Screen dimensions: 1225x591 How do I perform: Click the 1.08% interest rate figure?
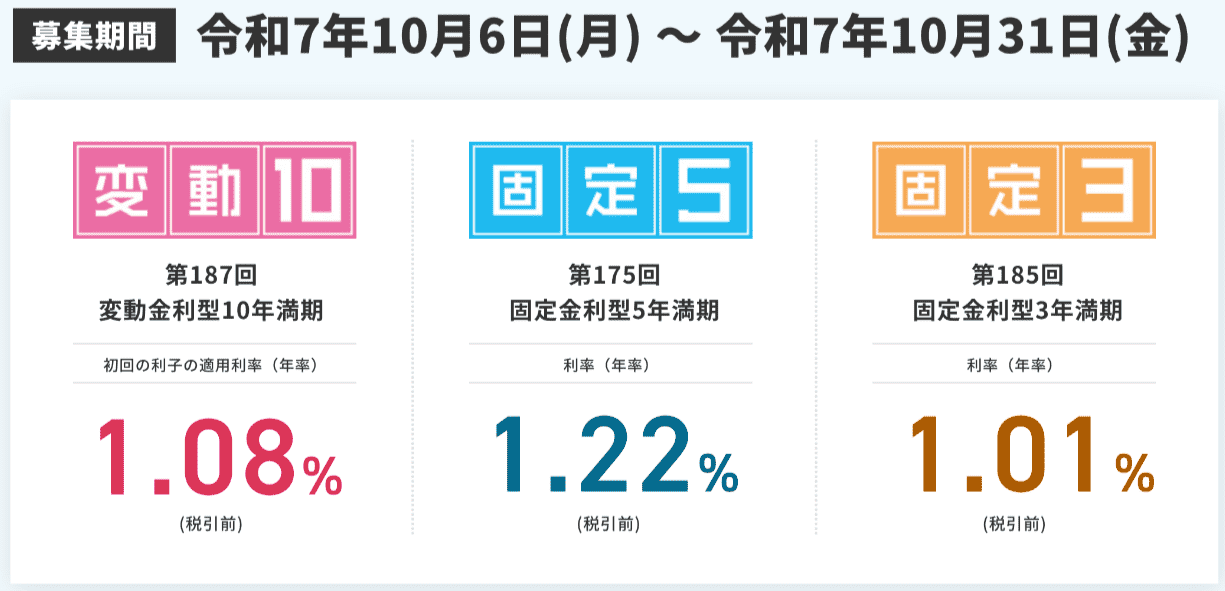219,458
